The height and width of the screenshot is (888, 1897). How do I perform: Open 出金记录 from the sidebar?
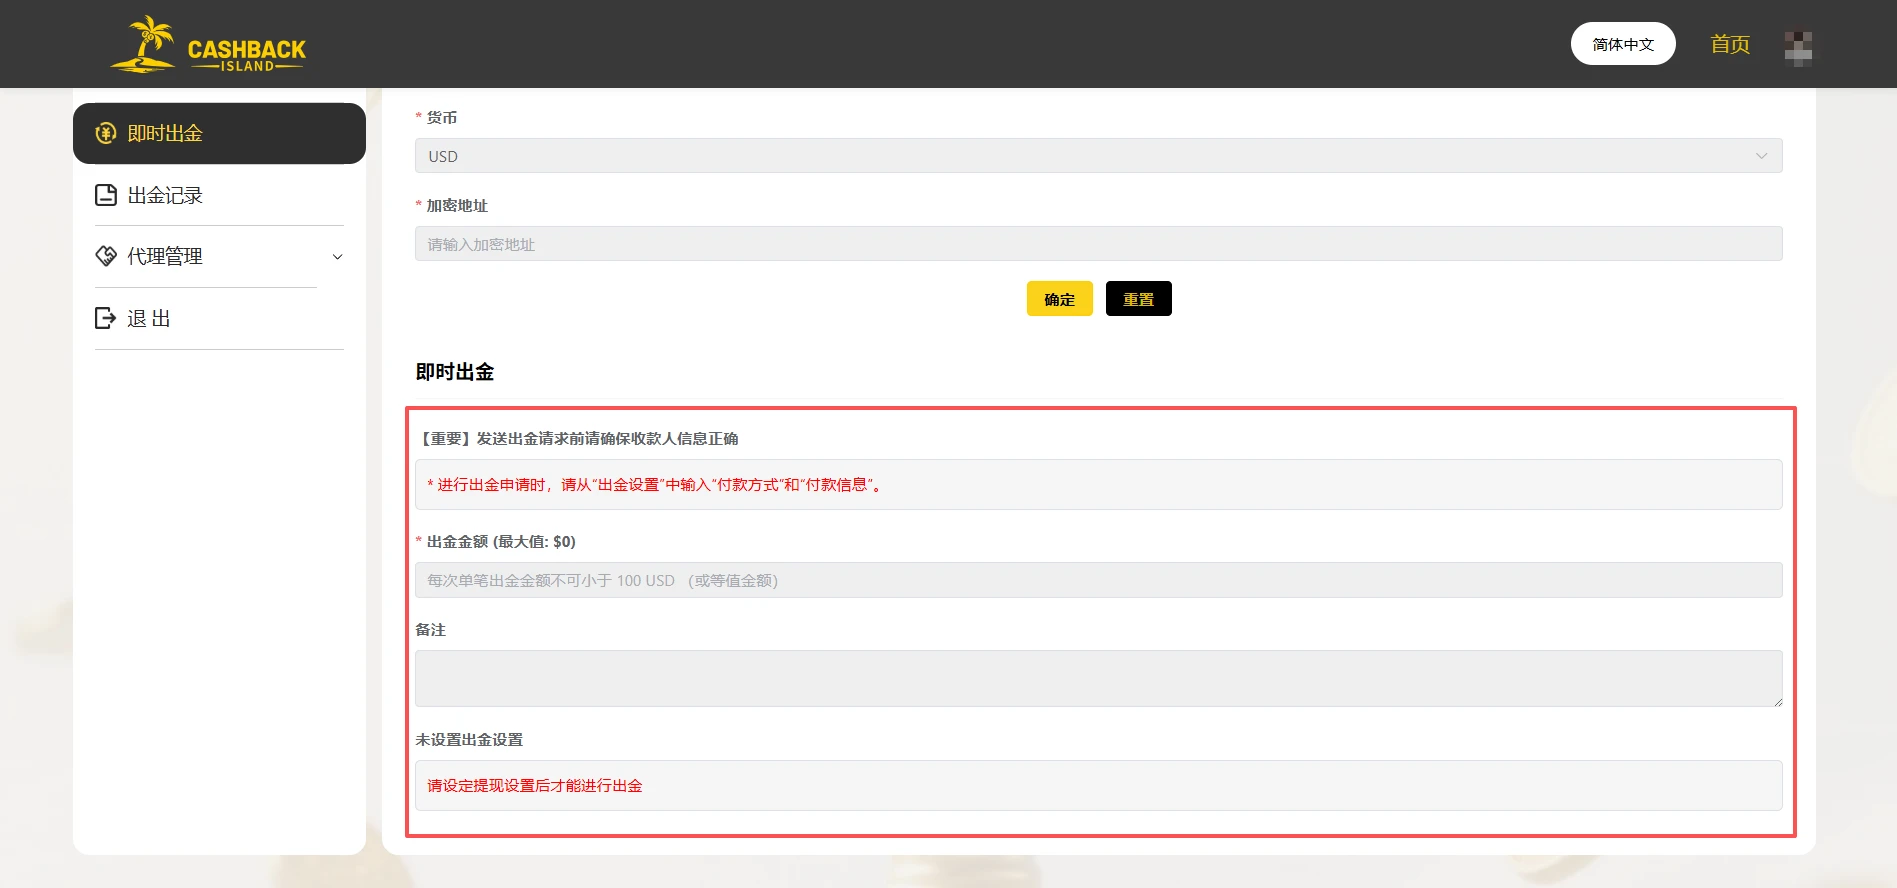[165, 195]
